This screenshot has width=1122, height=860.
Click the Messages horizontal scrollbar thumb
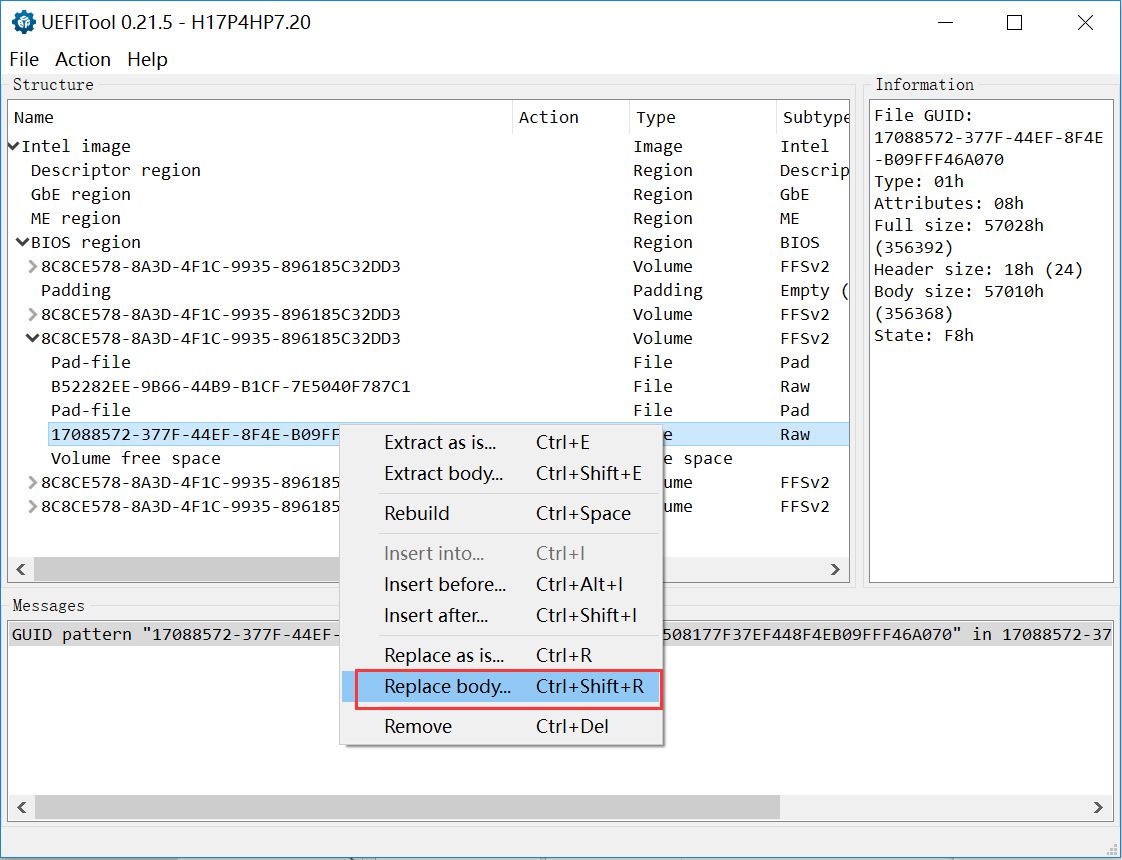407,807
